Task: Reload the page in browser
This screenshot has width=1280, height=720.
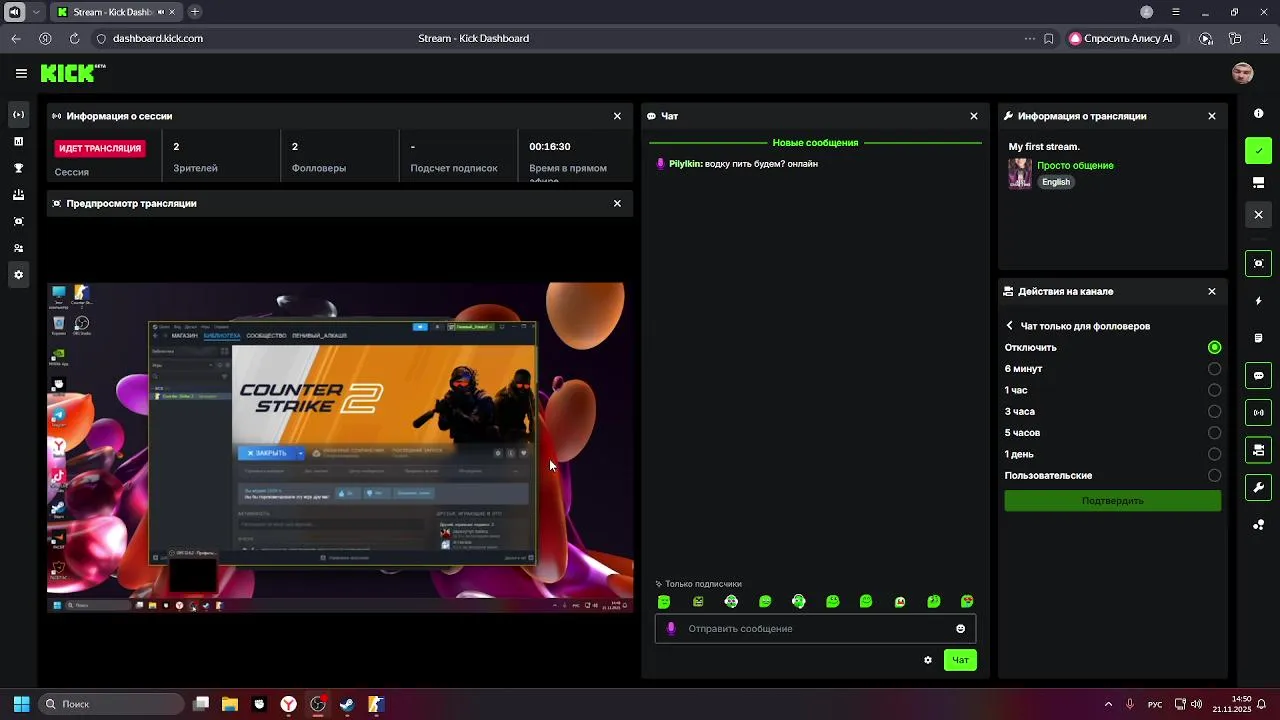Action: click(74, 39)
